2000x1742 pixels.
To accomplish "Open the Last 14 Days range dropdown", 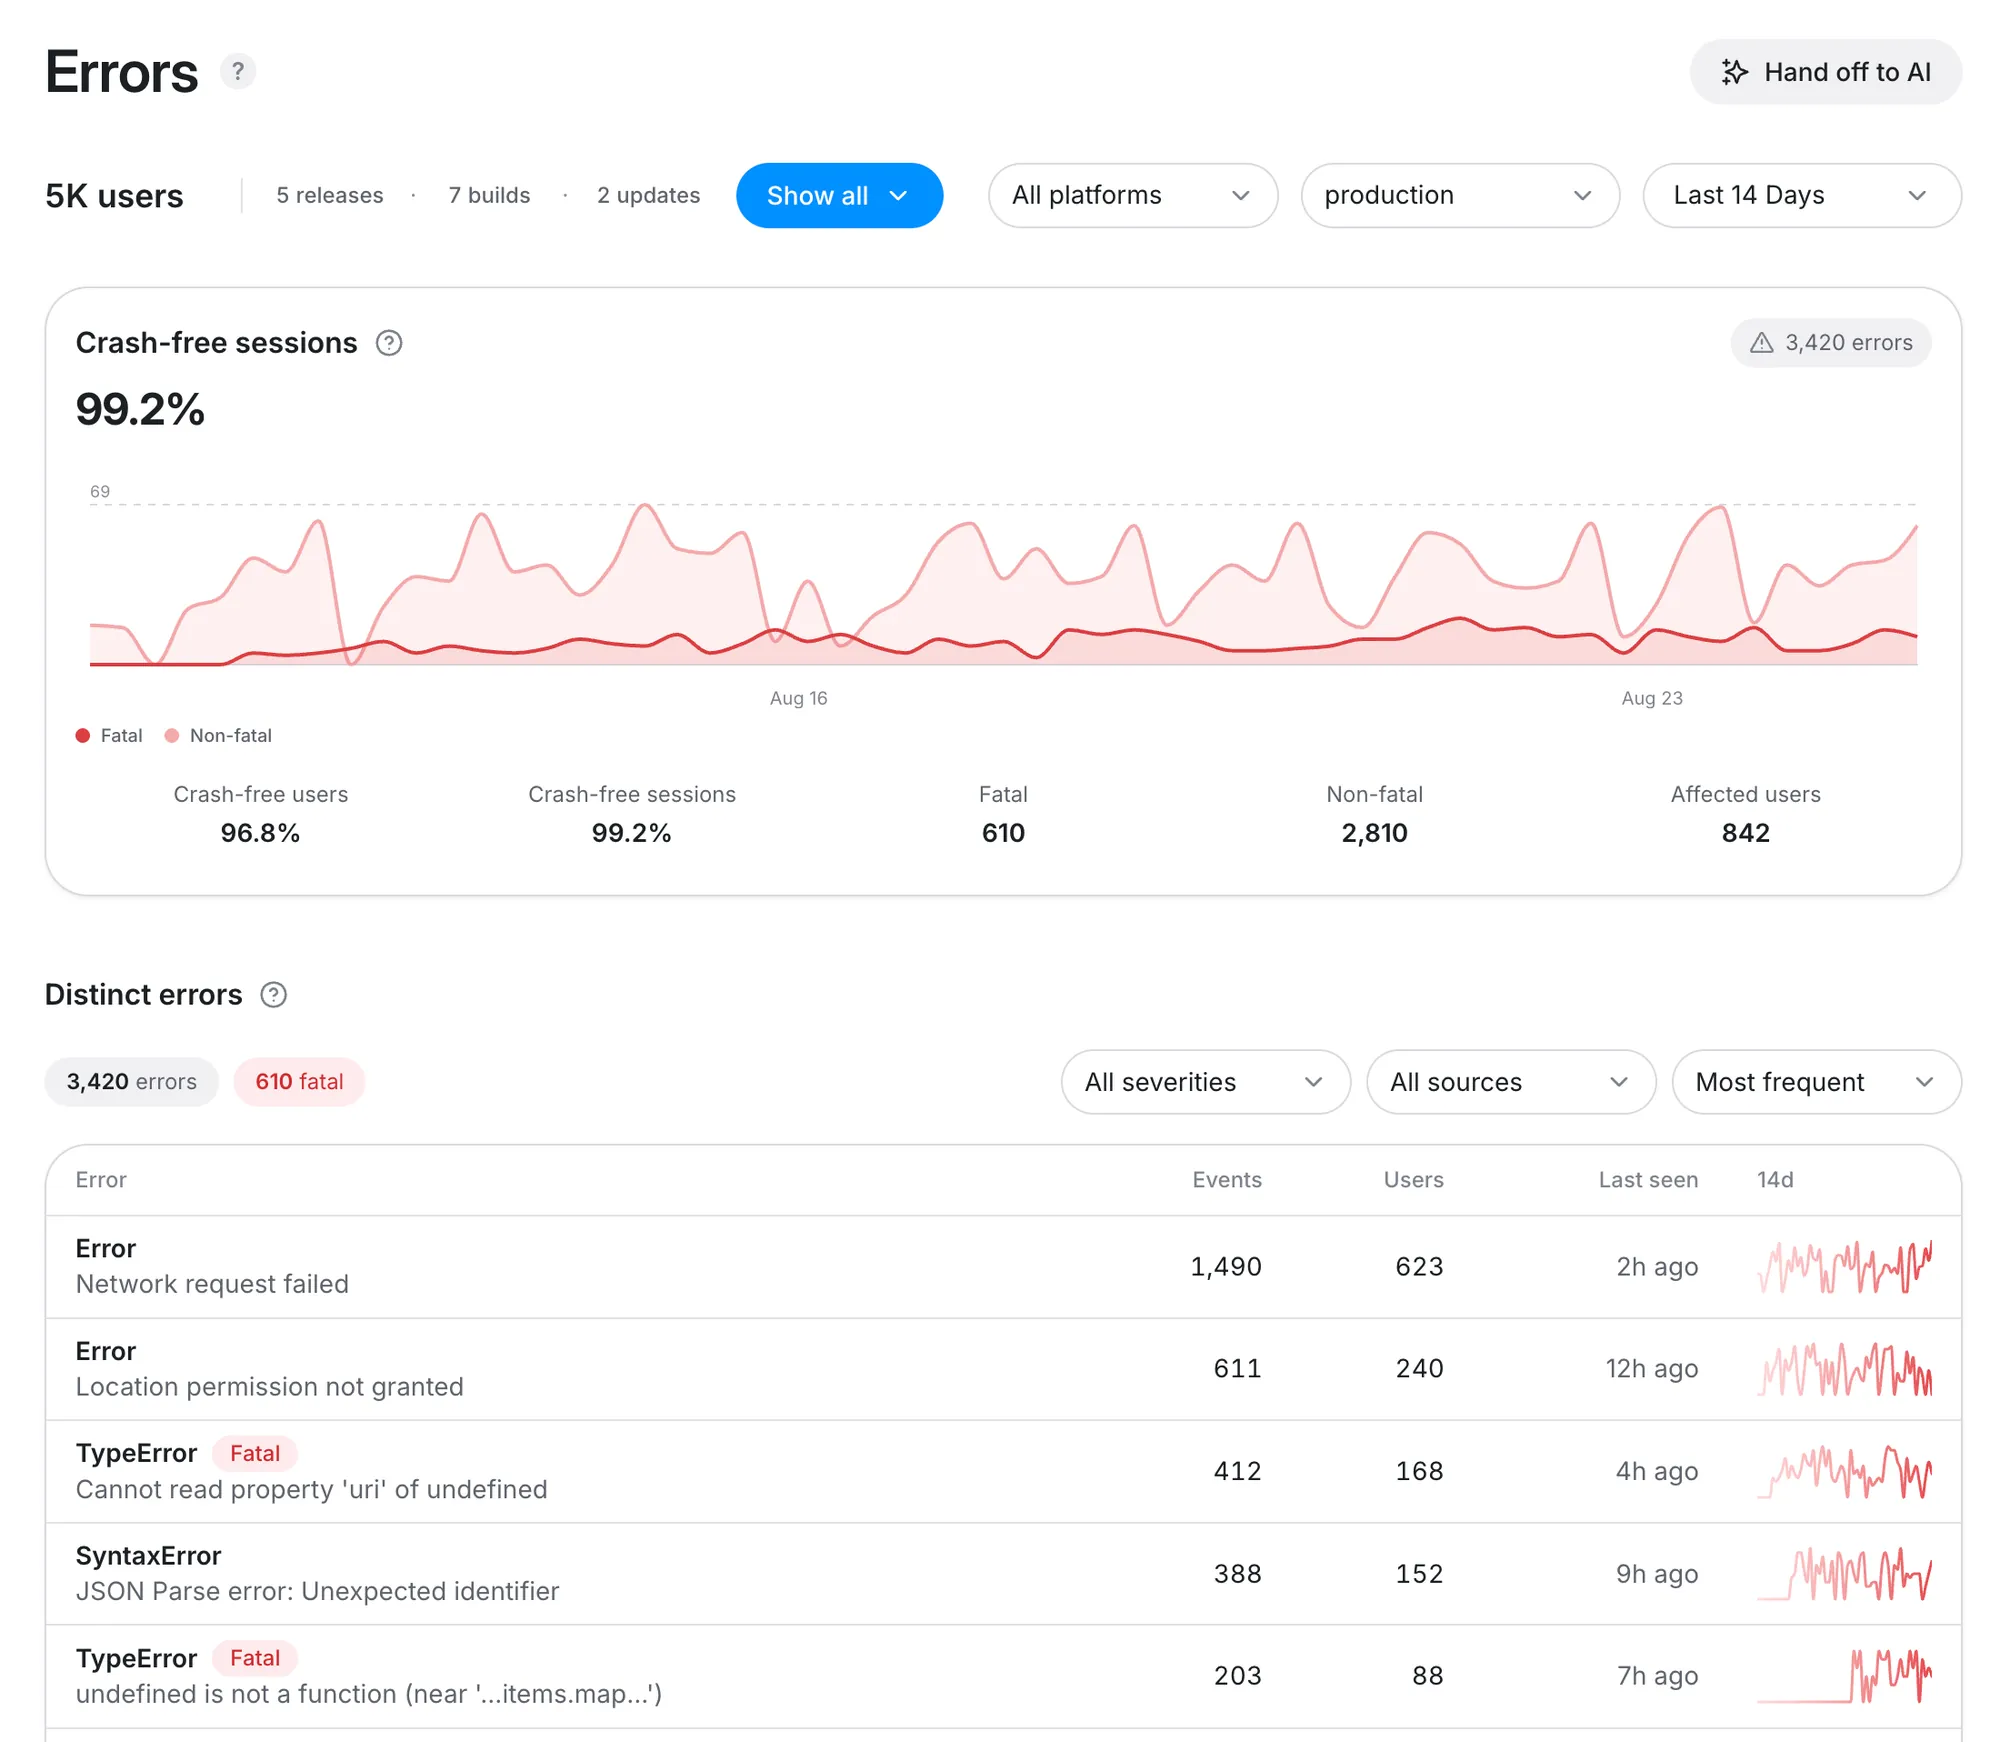I will 1802,196.
